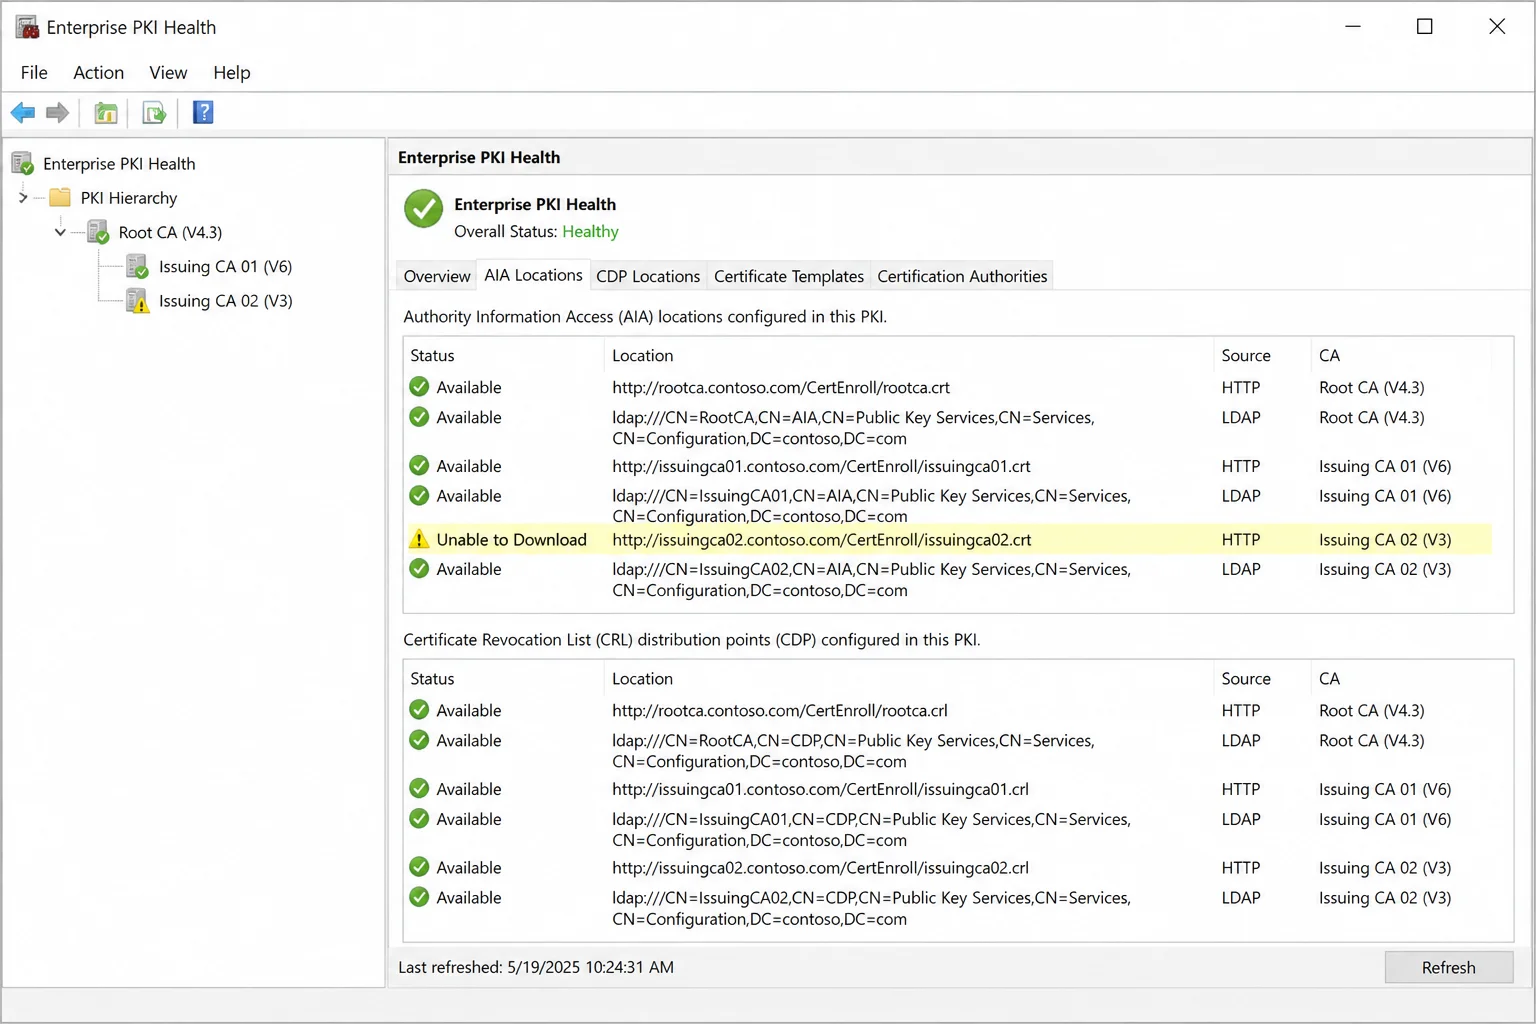1536x1024 pixels.
Task: Select the rootca.crl HTTP location text
Action: (780, 711)
